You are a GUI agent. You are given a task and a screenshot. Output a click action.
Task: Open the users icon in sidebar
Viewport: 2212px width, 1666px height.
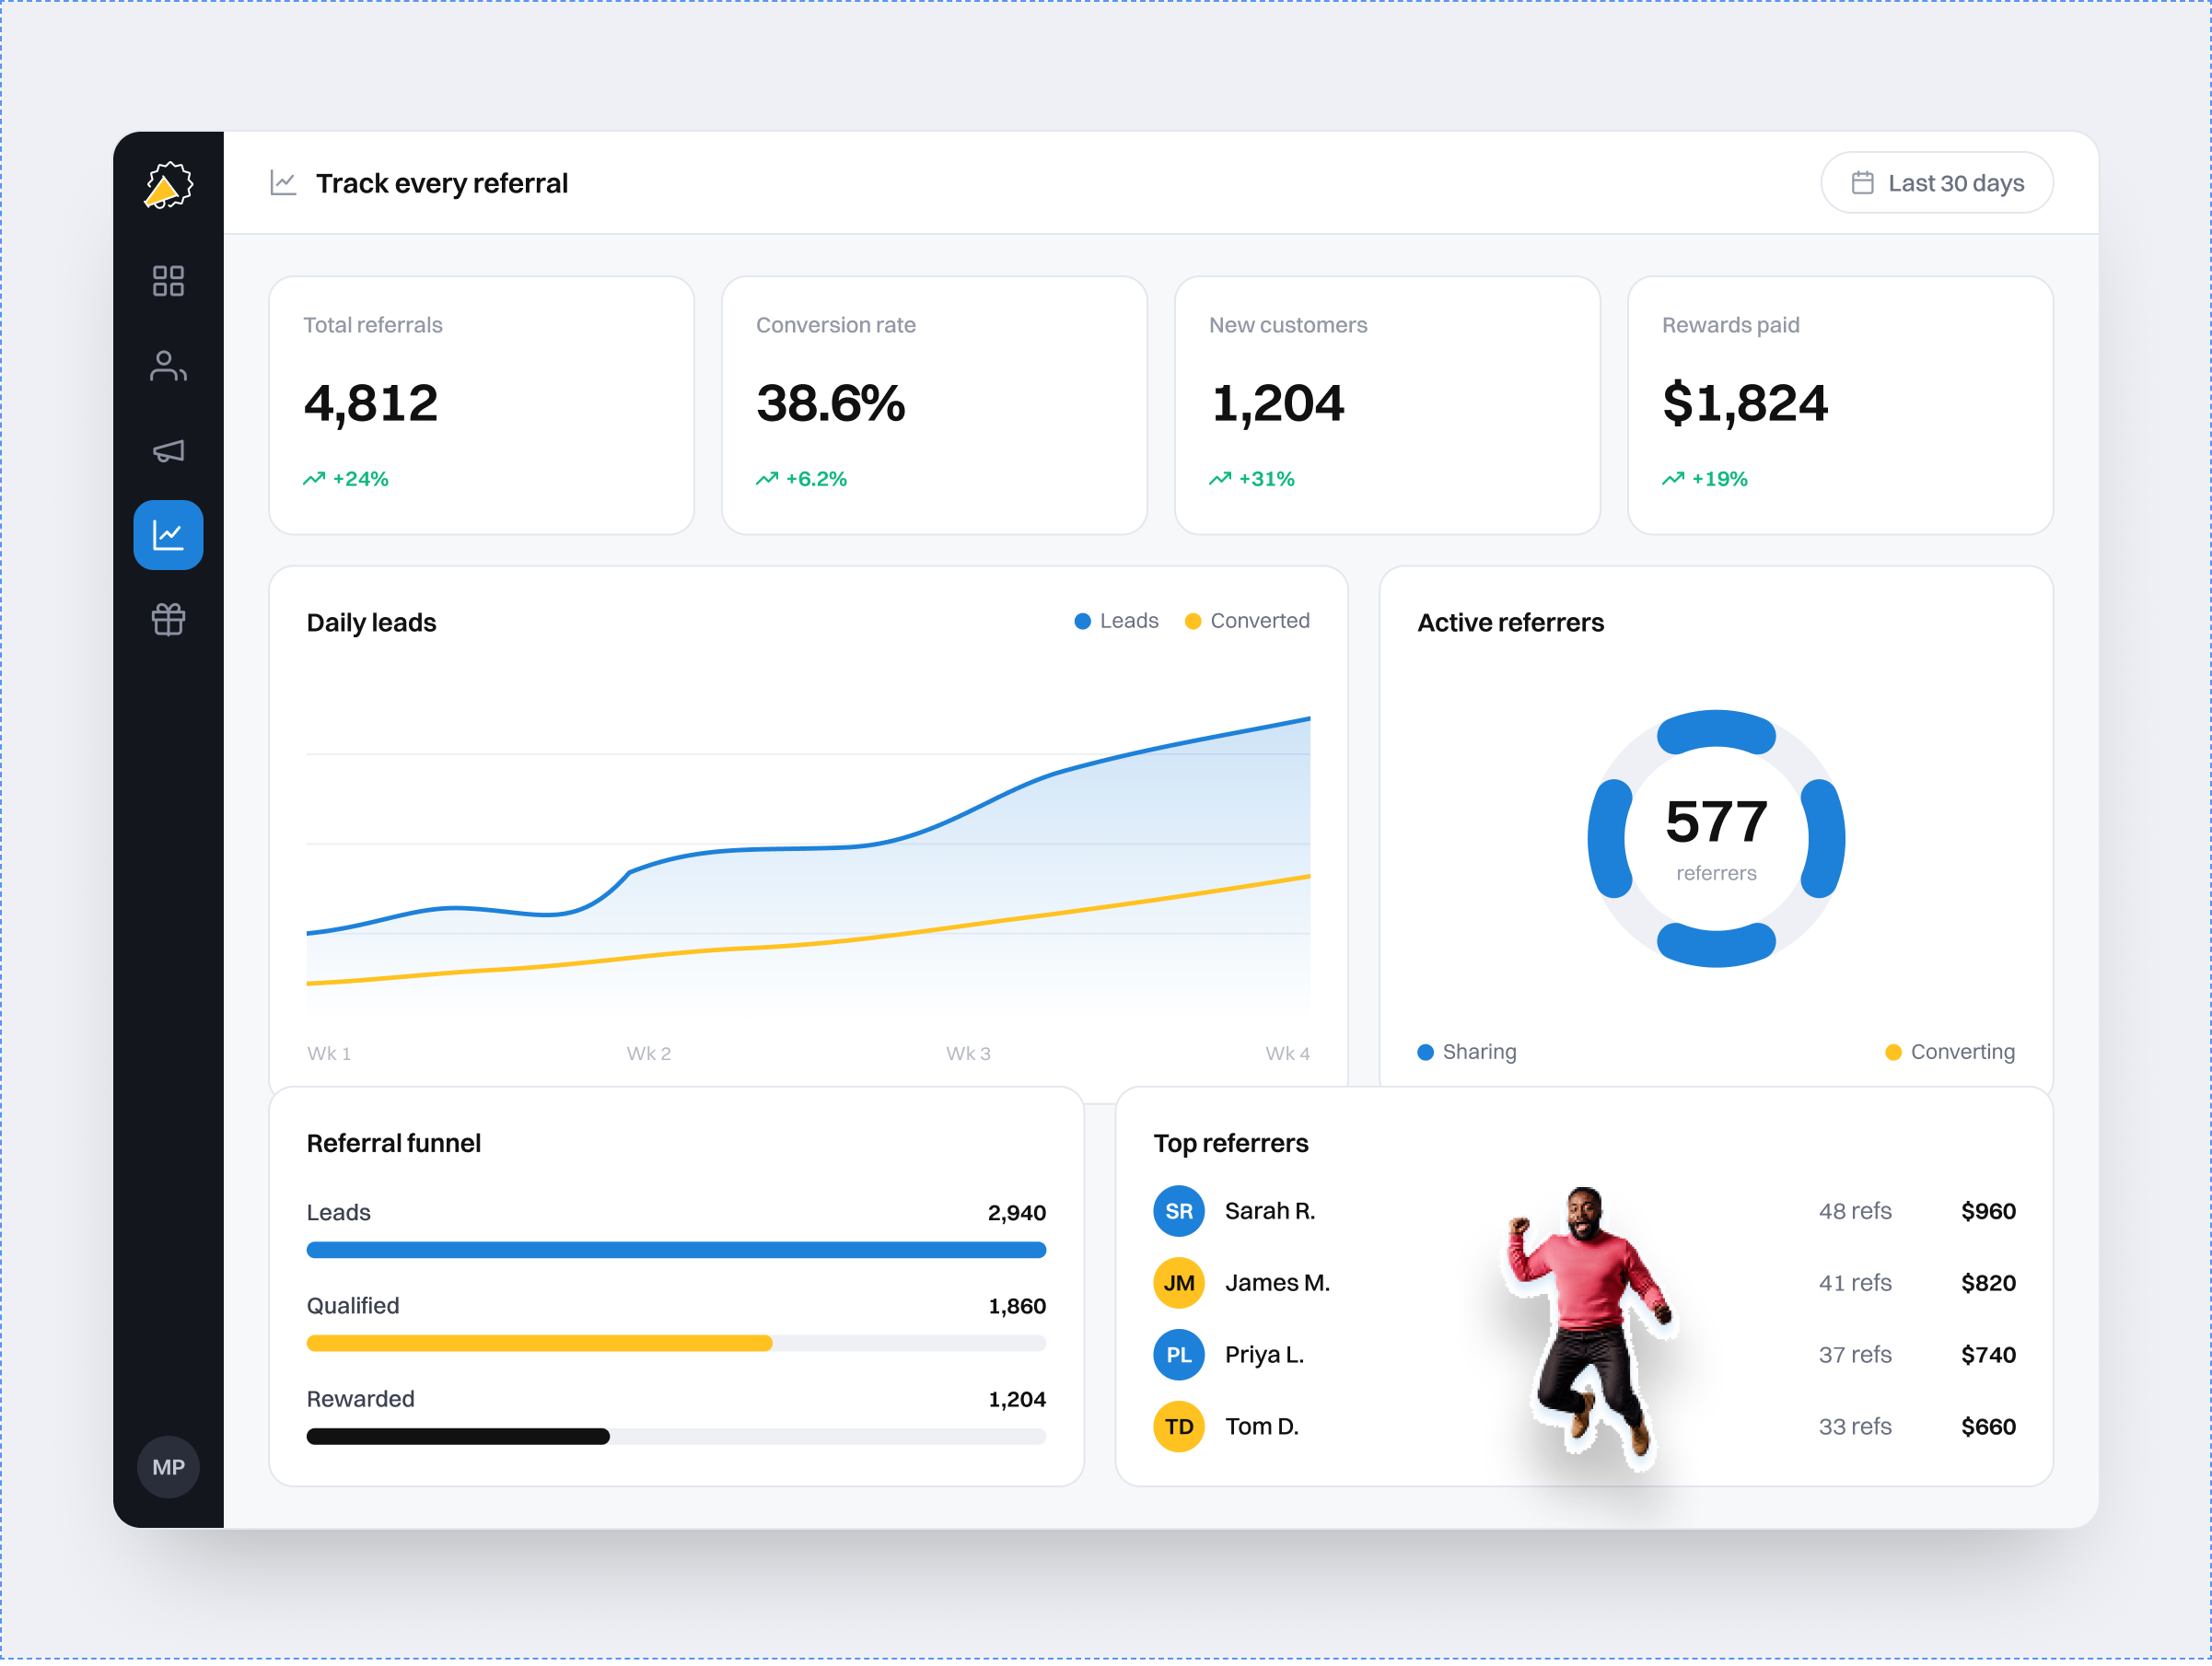[168, 367]
